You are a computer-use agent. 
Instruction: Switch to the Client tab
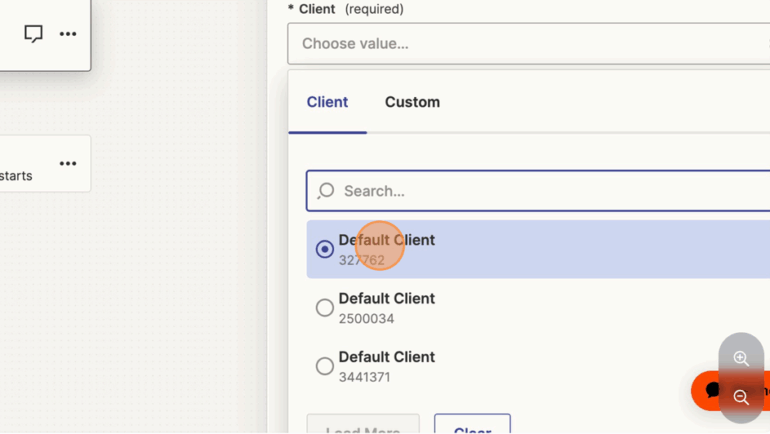pyautogui.click(x=327, y=102)
